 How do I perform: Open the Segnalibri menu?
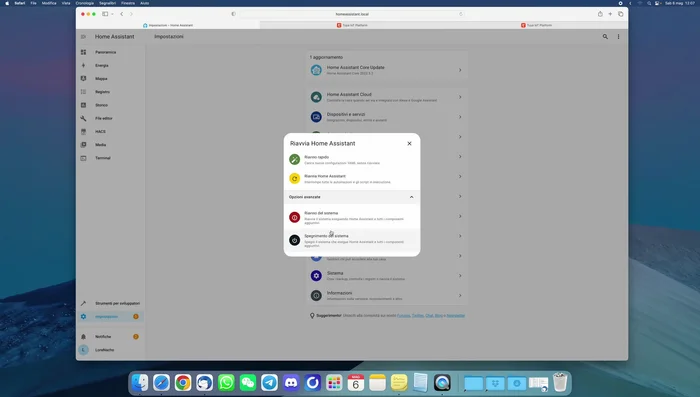coord(108,3)
